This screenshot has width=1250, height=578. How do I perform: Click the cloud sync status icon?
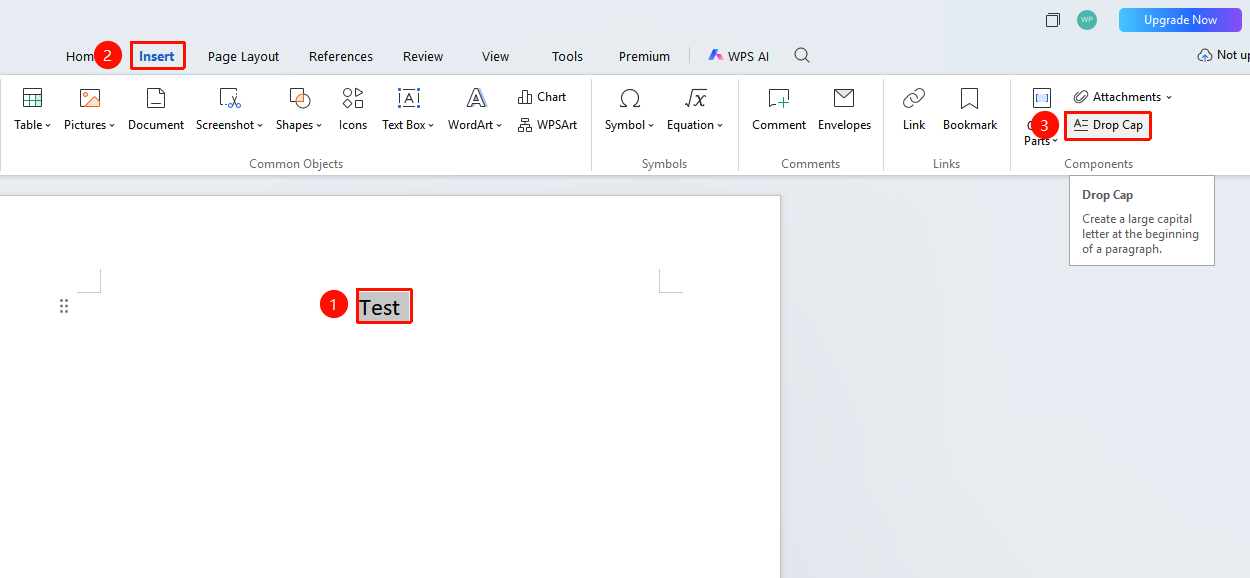point(1205,56)
